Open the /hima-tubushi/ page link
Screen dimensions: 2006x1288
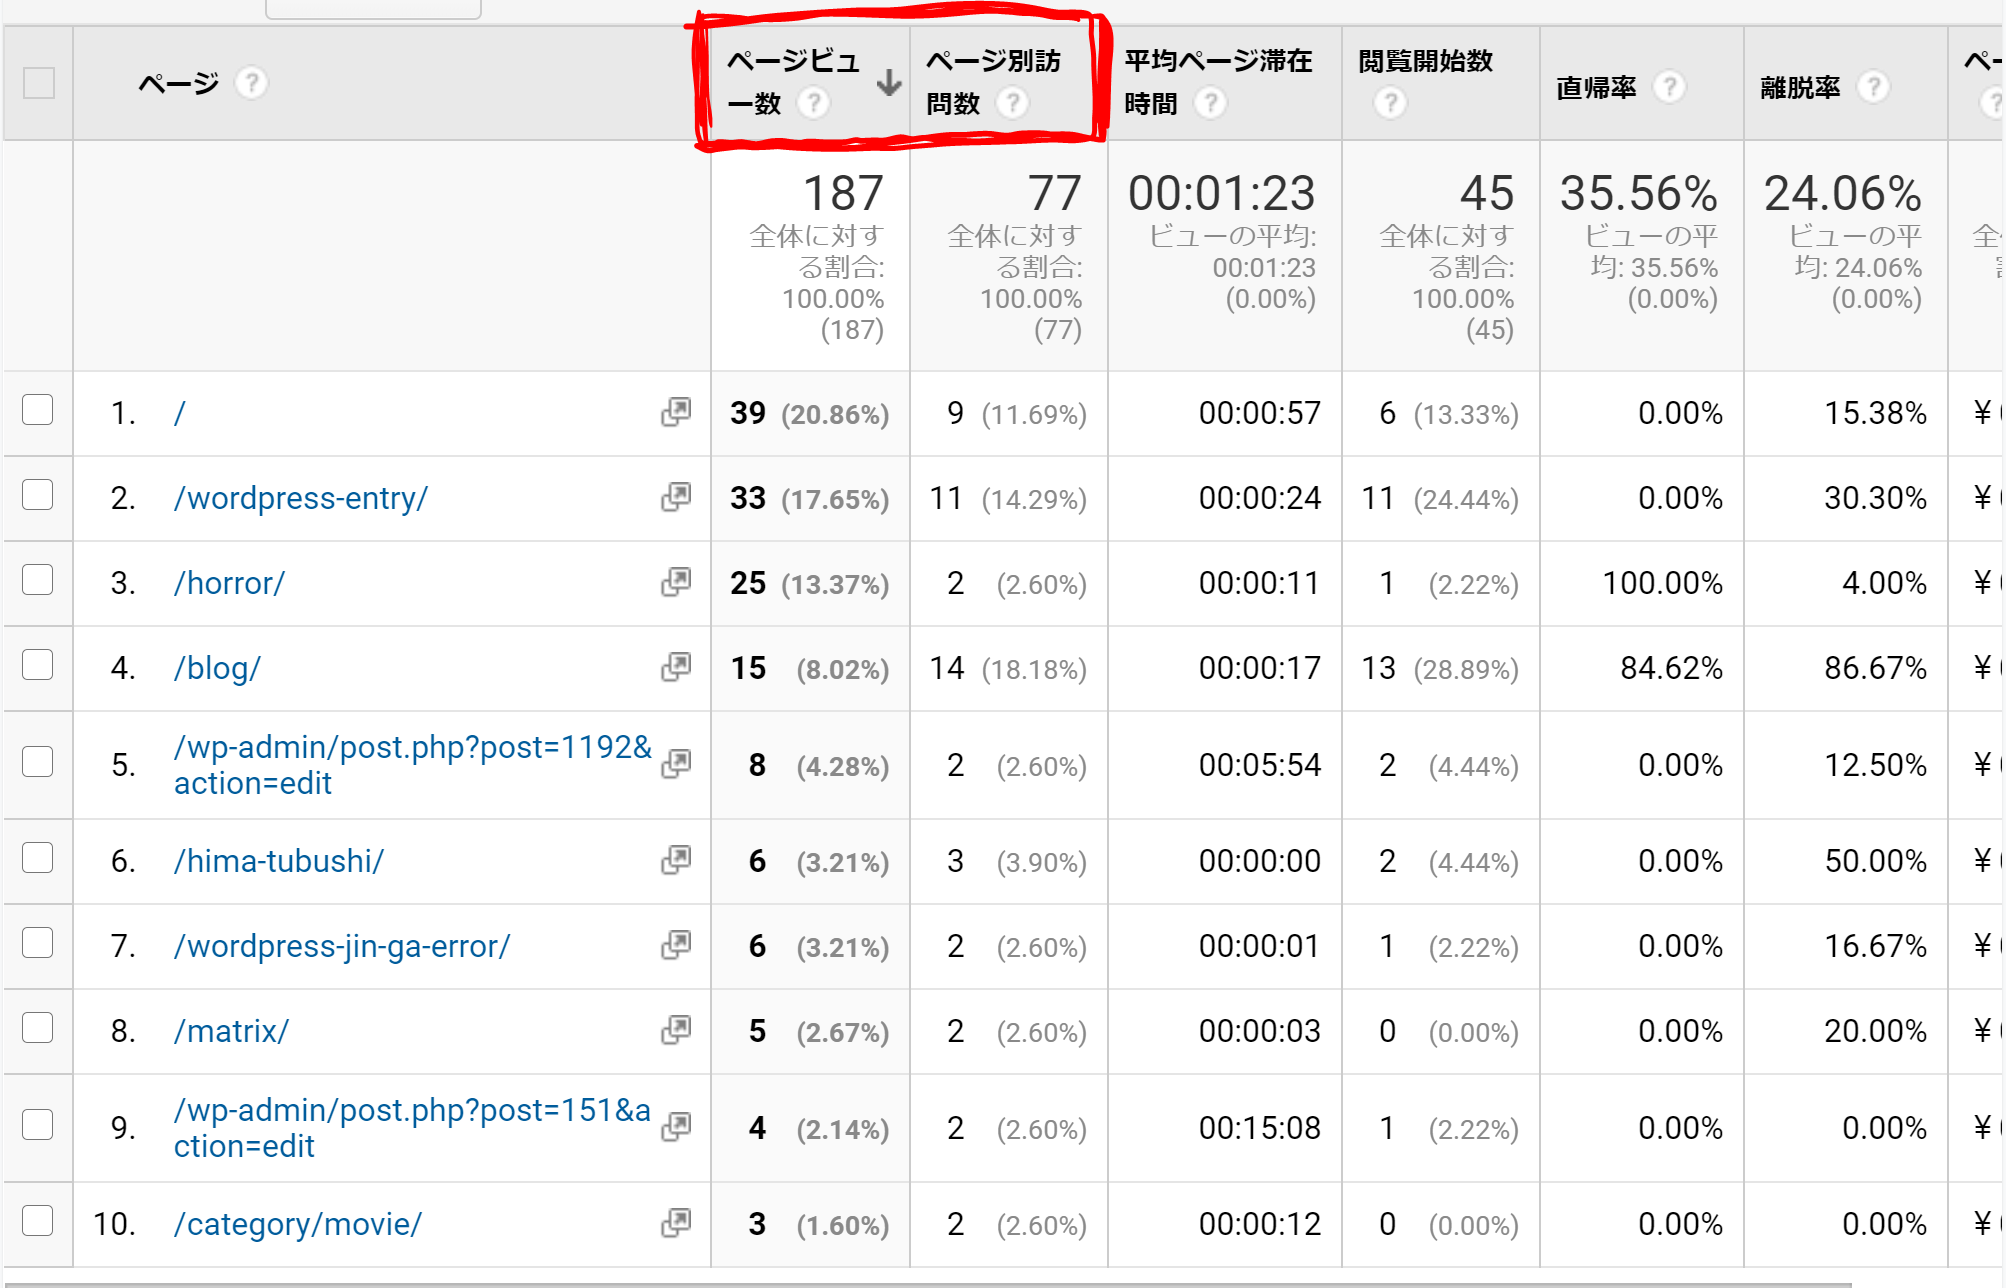click(279, 861)
